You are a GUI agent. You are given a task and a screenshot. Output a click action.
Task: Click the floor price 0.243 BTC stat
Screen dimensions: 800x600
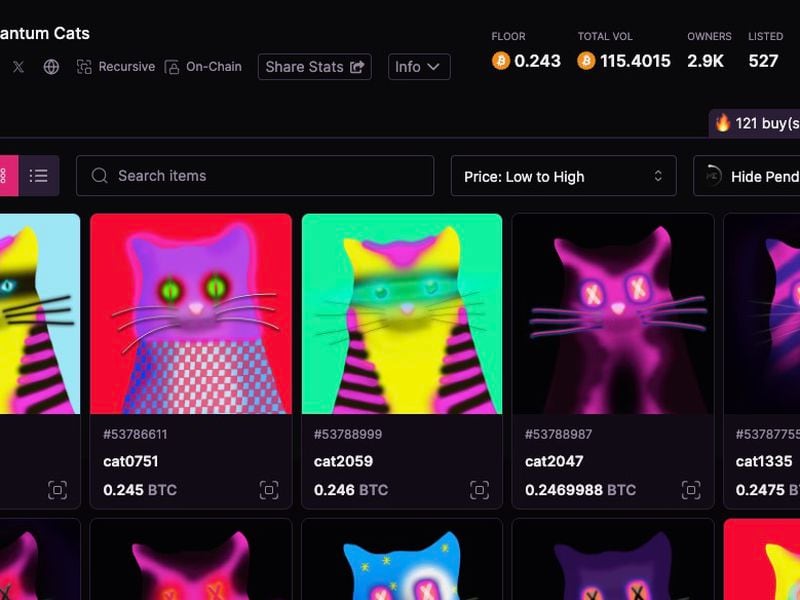(525, 60)
